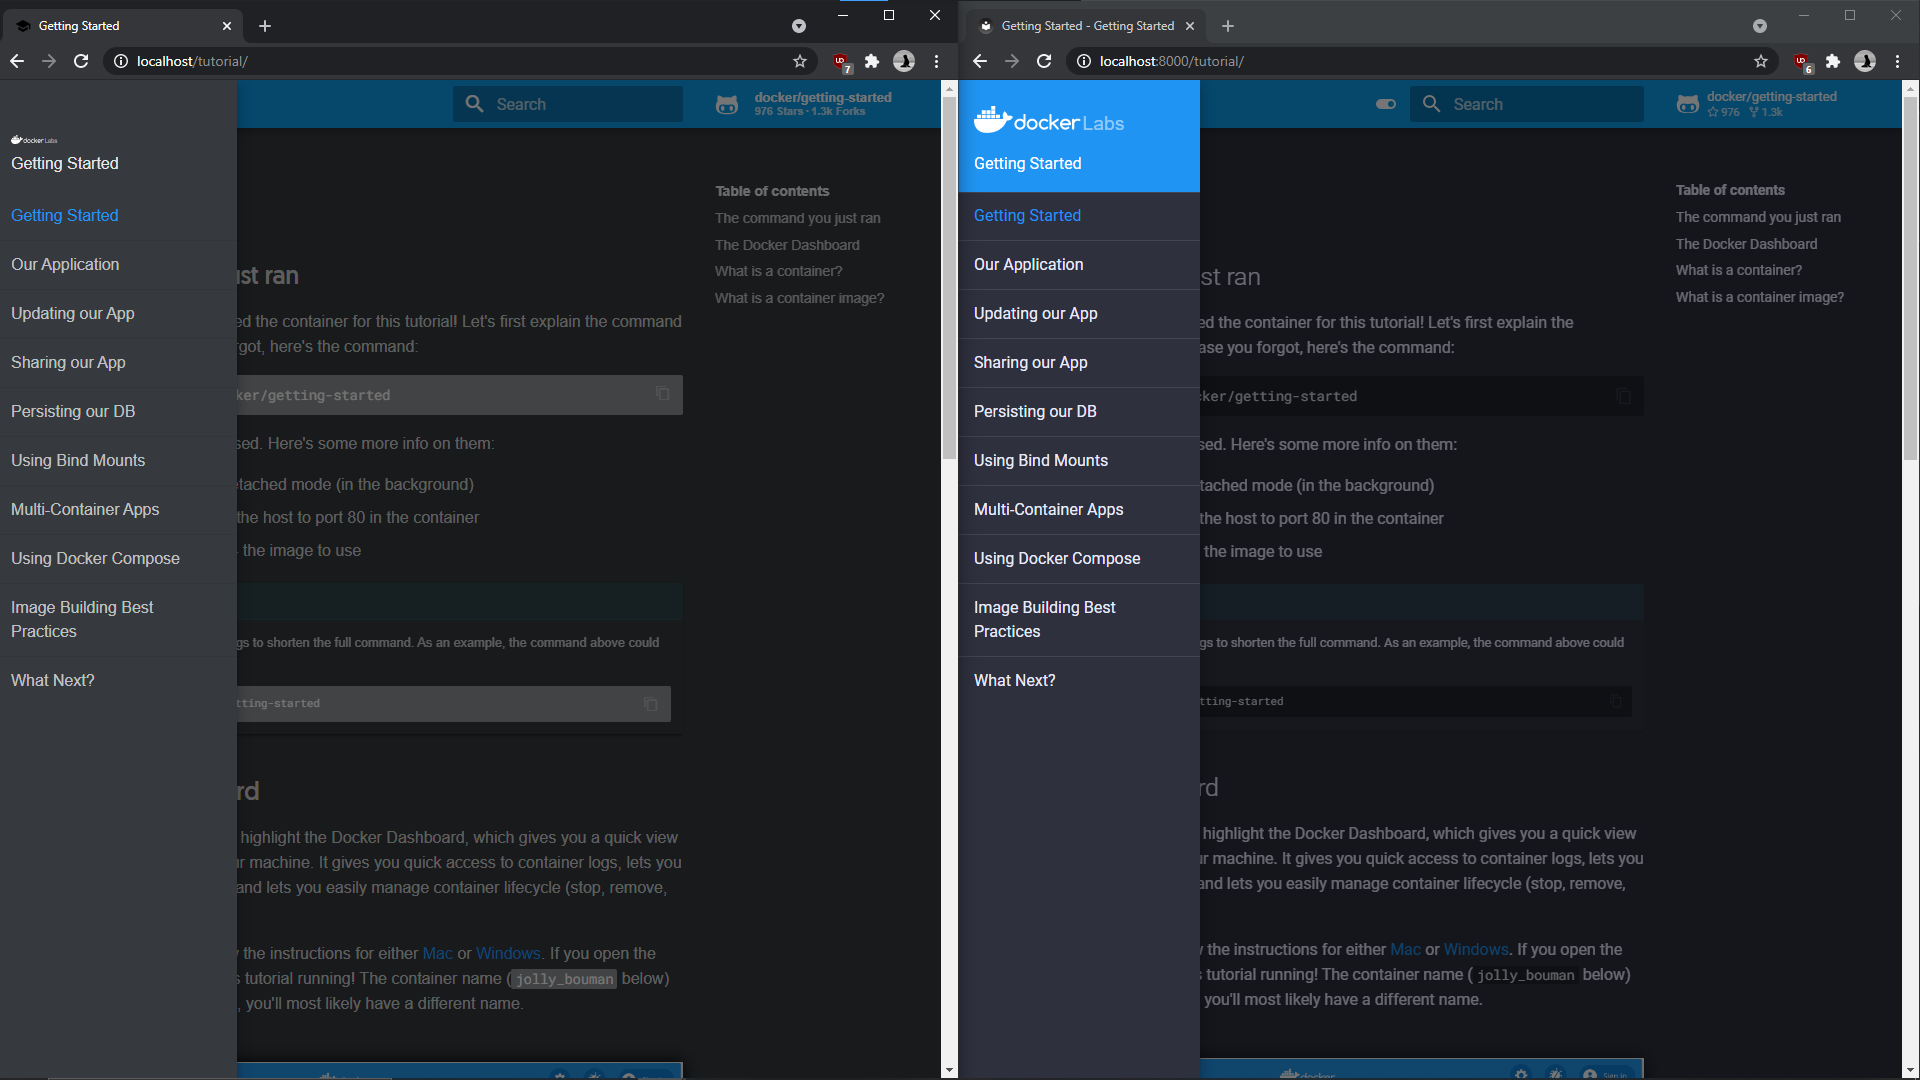Open Extensions puzzle icon in left browser
The height and width of the screenshot is (1080, 1920).
tap(872, 62)
